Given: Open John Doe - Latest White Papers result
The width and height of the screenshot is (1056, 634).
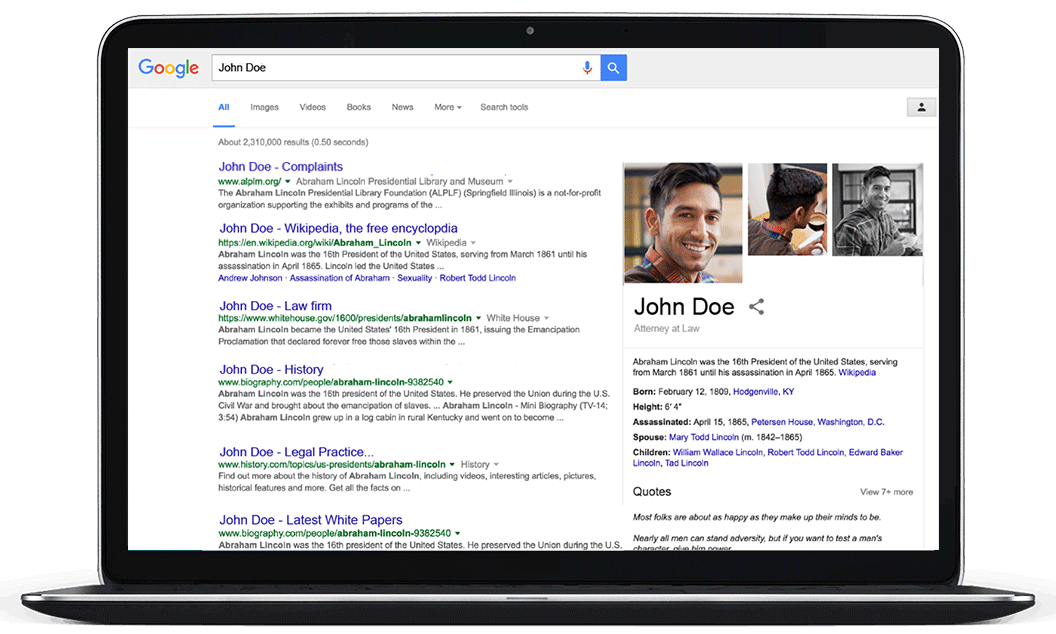Looking at the screenshot, I should point(310,519).
